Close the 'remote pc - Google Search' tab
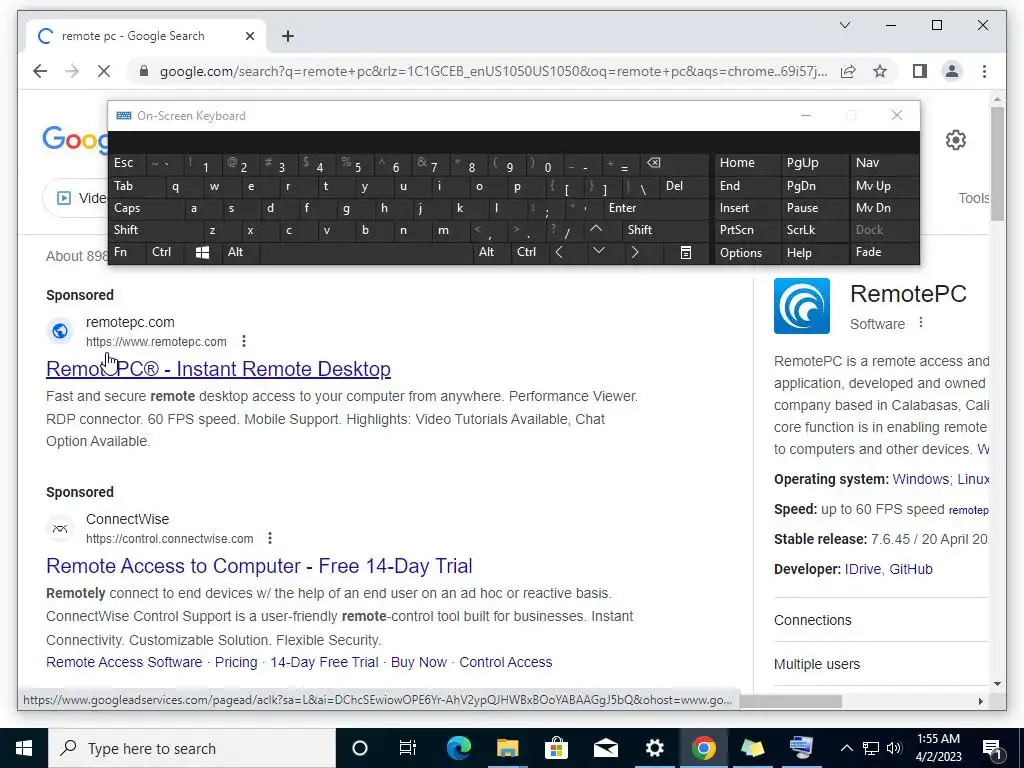The height and width of the screenshot is (768, 1024). pos(249,36)
